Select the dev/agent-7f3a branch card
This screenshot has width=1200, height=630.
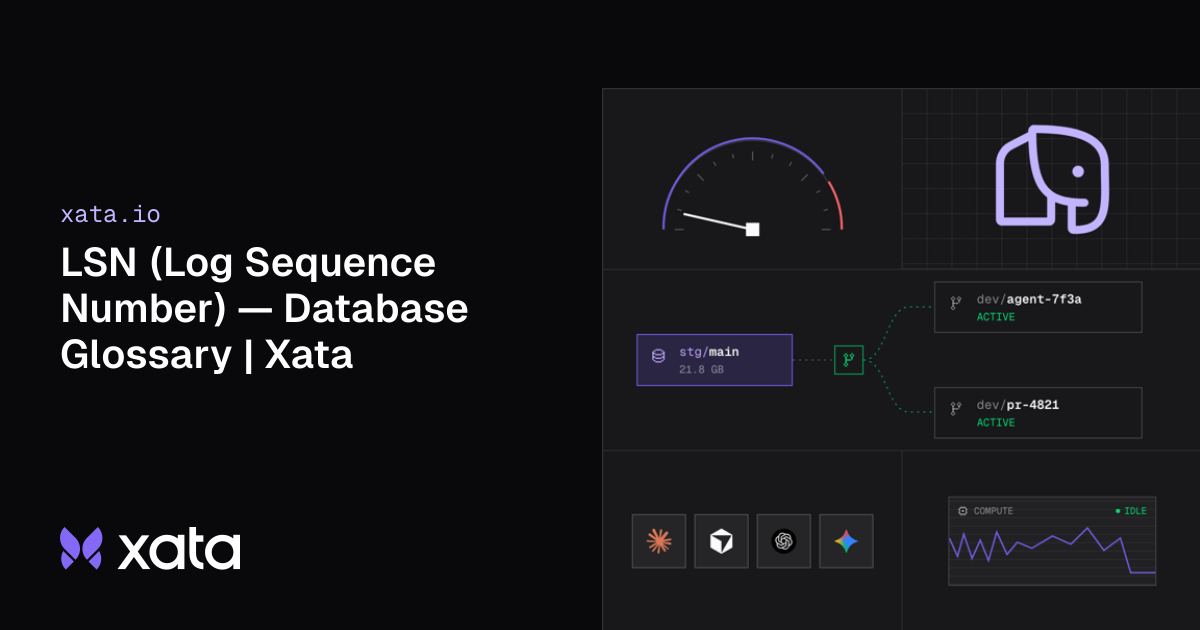point(1038,307)
